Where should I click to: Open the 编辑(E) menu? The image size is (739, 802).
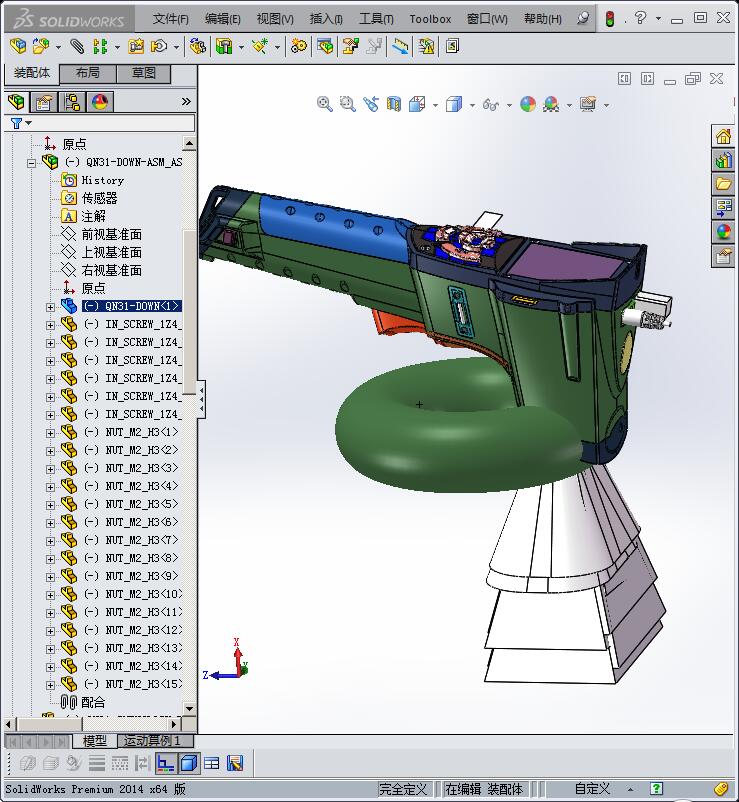tap(222, 19)
